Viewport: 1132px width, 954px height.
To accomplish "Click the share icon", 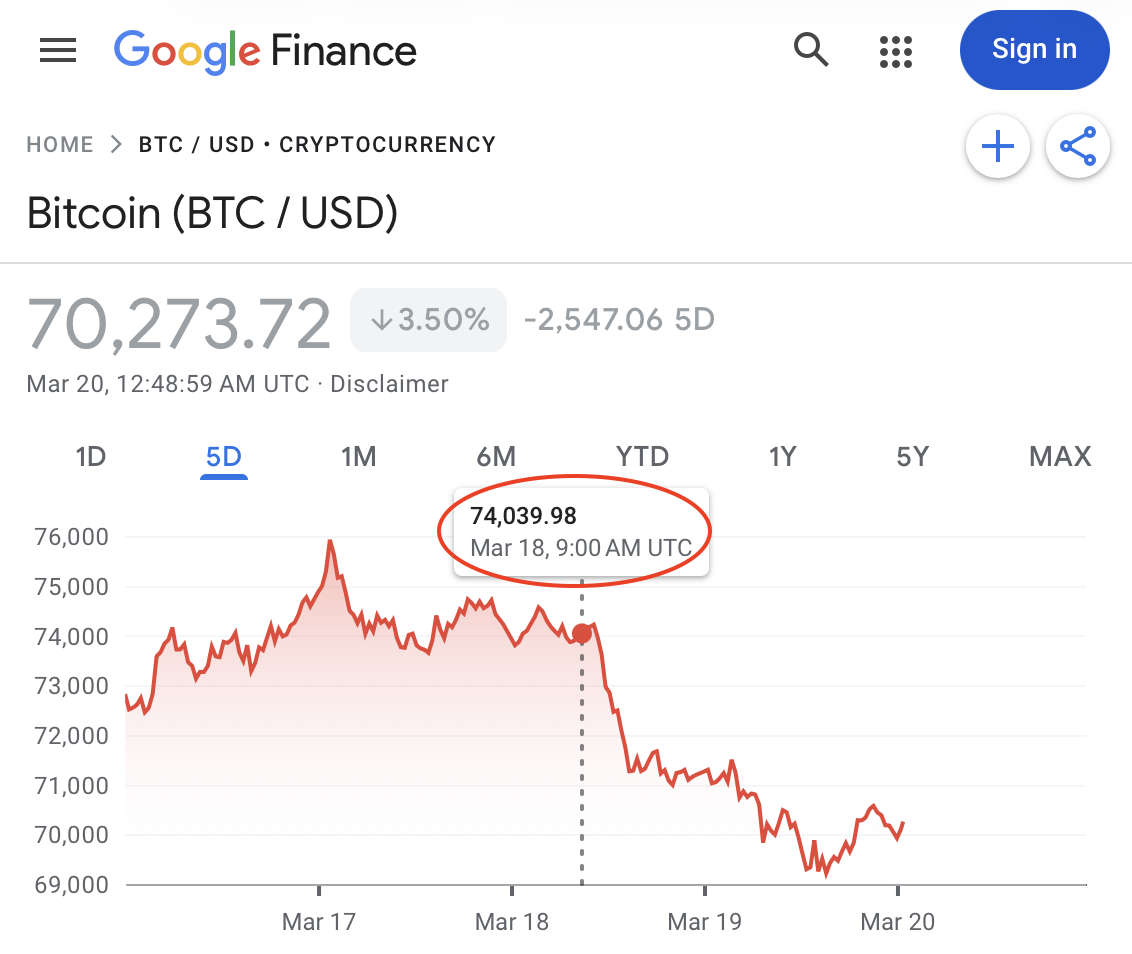I will click(x=1077, y=148).
